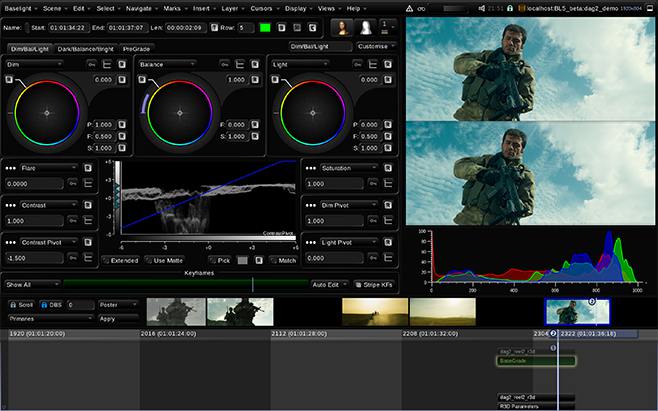Open the Scene menu

[x=55, y=8]
